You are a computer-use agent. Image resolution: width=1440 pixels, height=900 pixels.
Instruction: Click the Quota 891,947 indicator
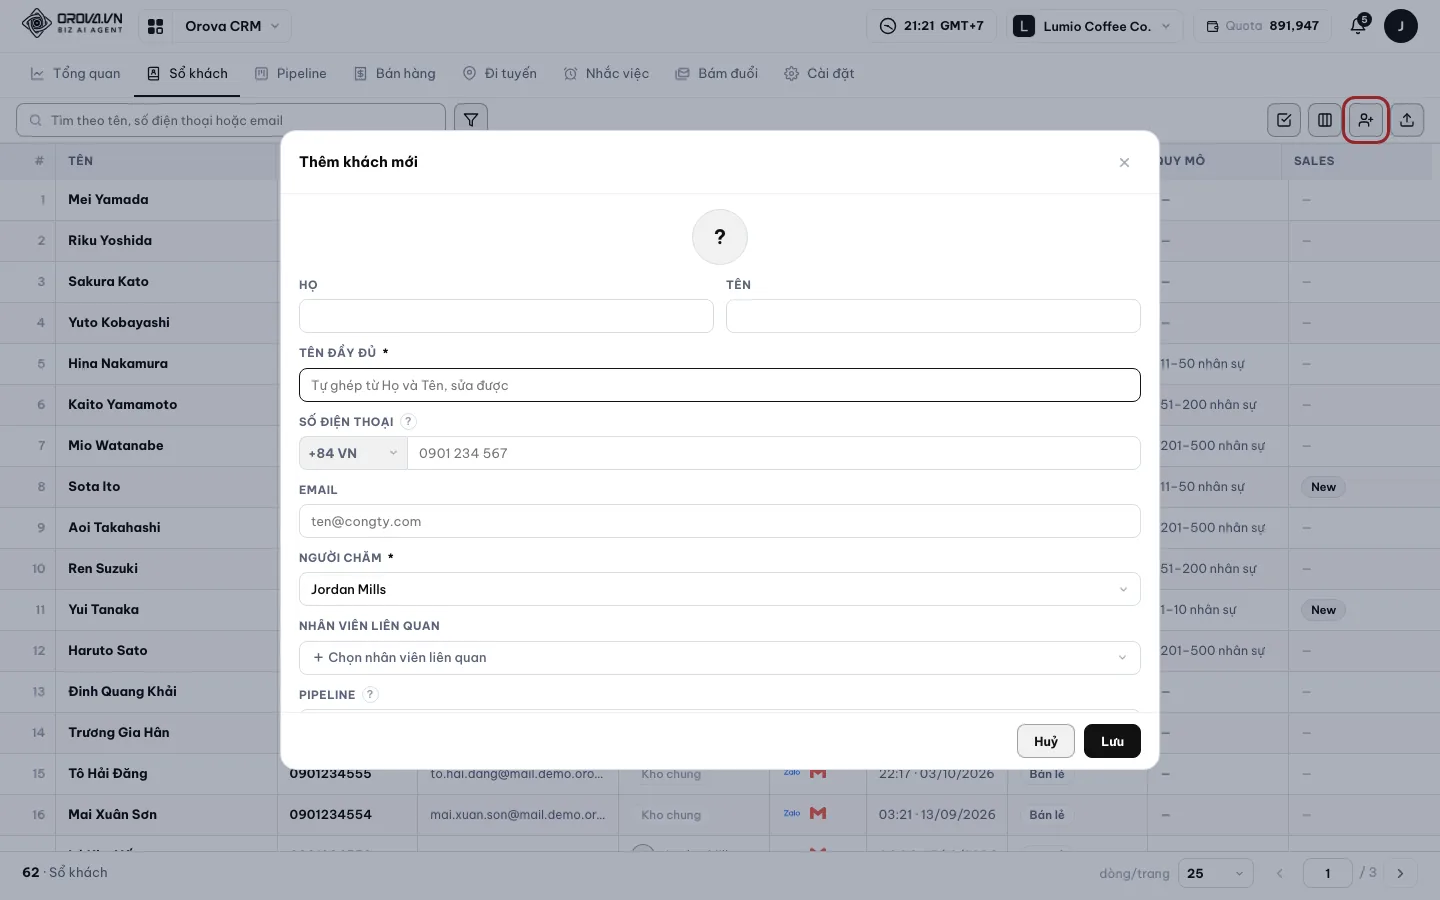(x=1262, y=26)
